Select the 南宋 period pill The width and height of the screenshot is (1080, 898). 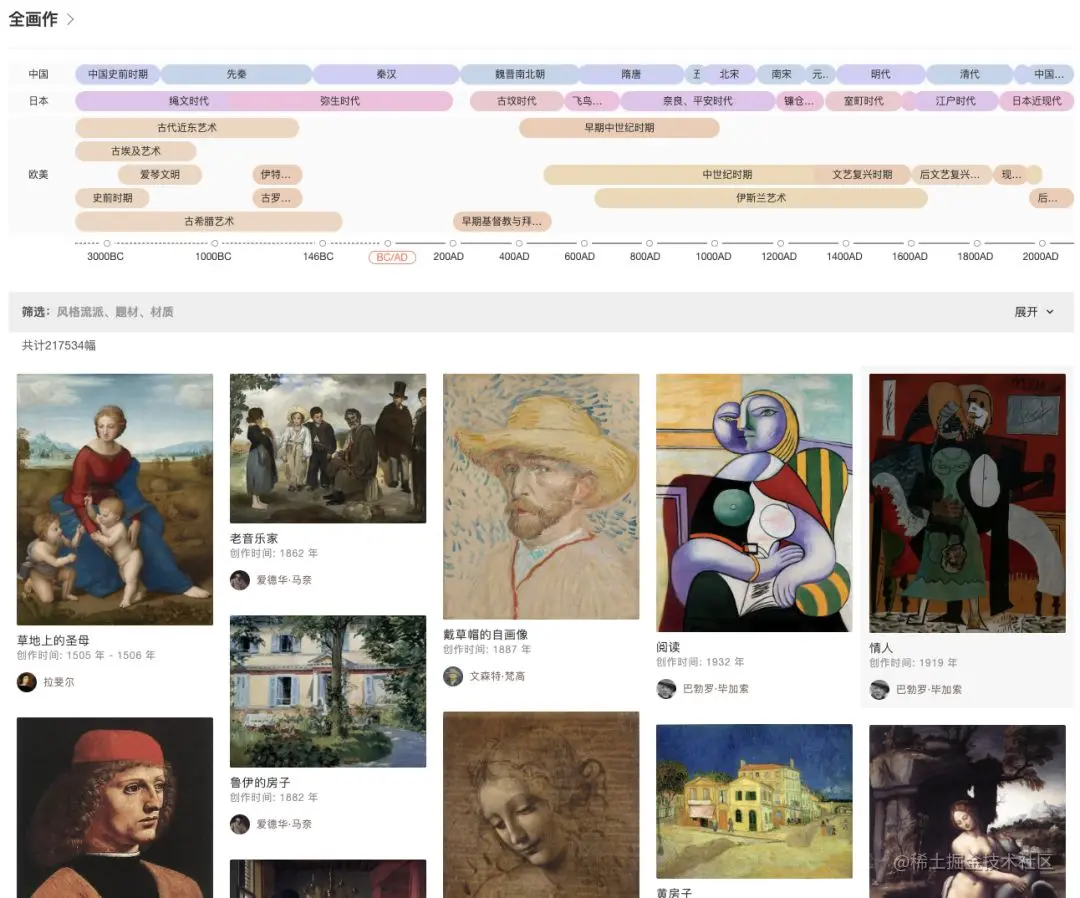[781, 74]
